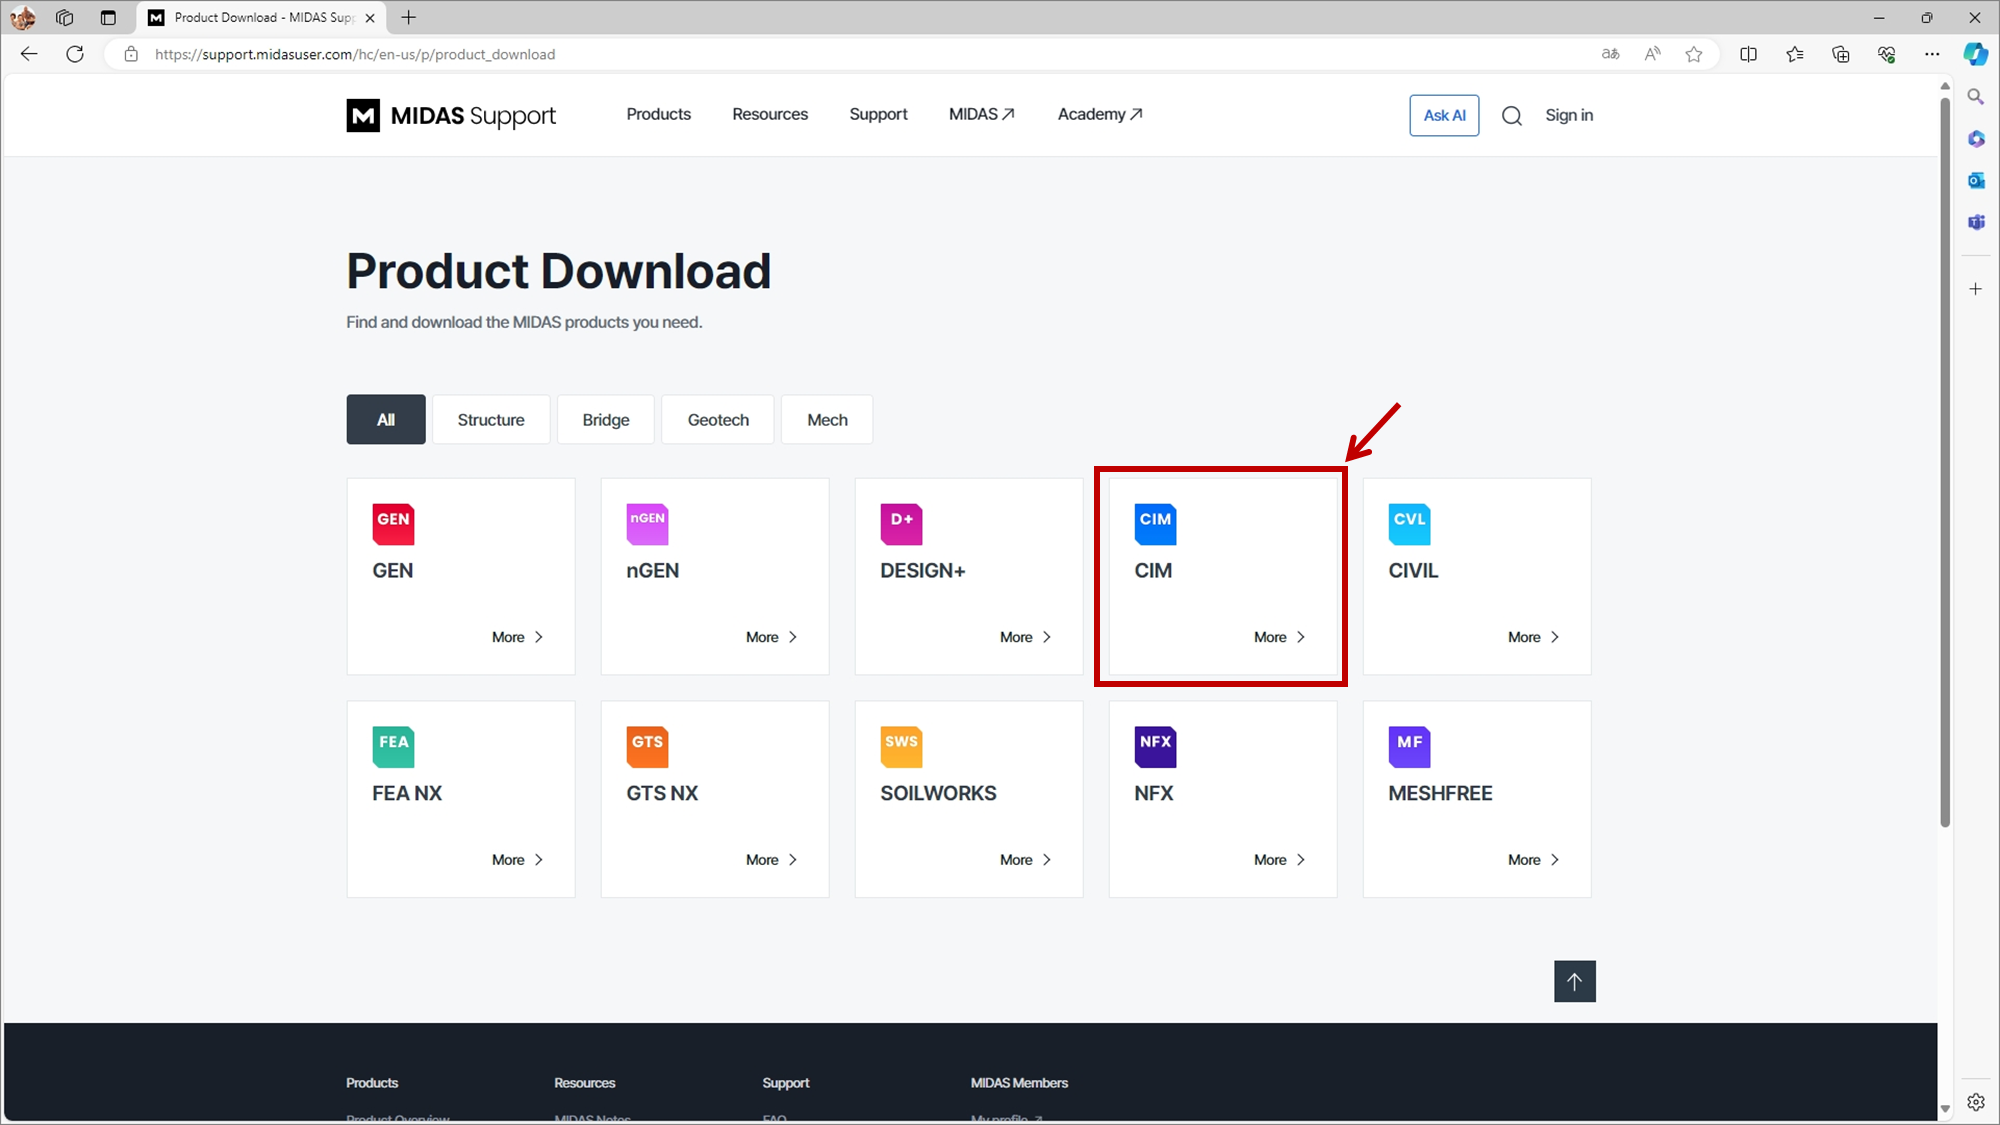Screen dimensions: 2000x1125
Task: Select the MESHFREE product icon
Action: (1409, 747)
